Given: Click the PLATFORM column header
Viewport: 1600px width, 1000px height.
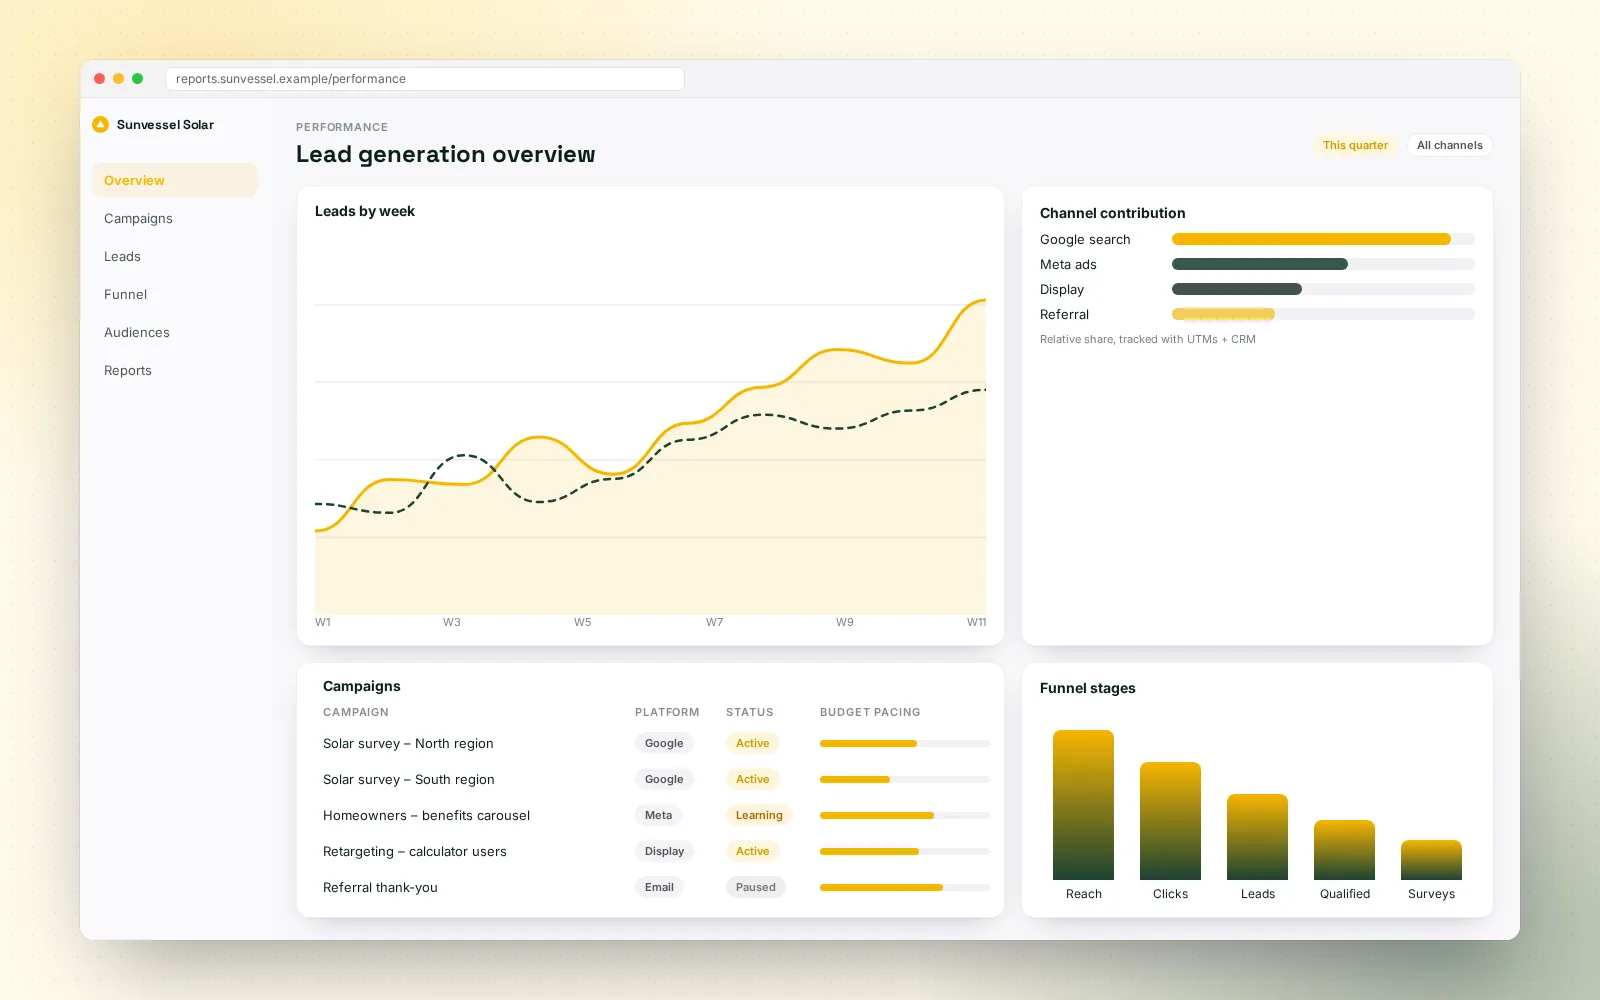Looking at the screenshot, I should (667, 712).
